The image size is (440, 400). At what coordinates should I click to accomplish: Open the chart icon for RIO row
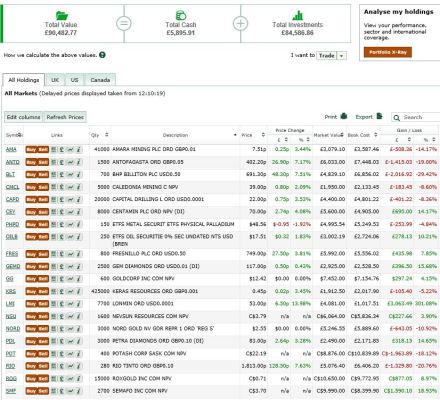tap(70, 366)
